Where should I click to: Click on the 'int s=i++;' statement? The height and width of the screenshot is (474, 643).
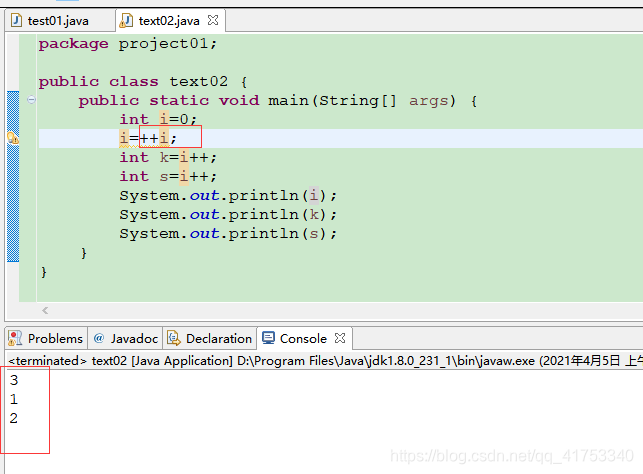click(168, 176)
